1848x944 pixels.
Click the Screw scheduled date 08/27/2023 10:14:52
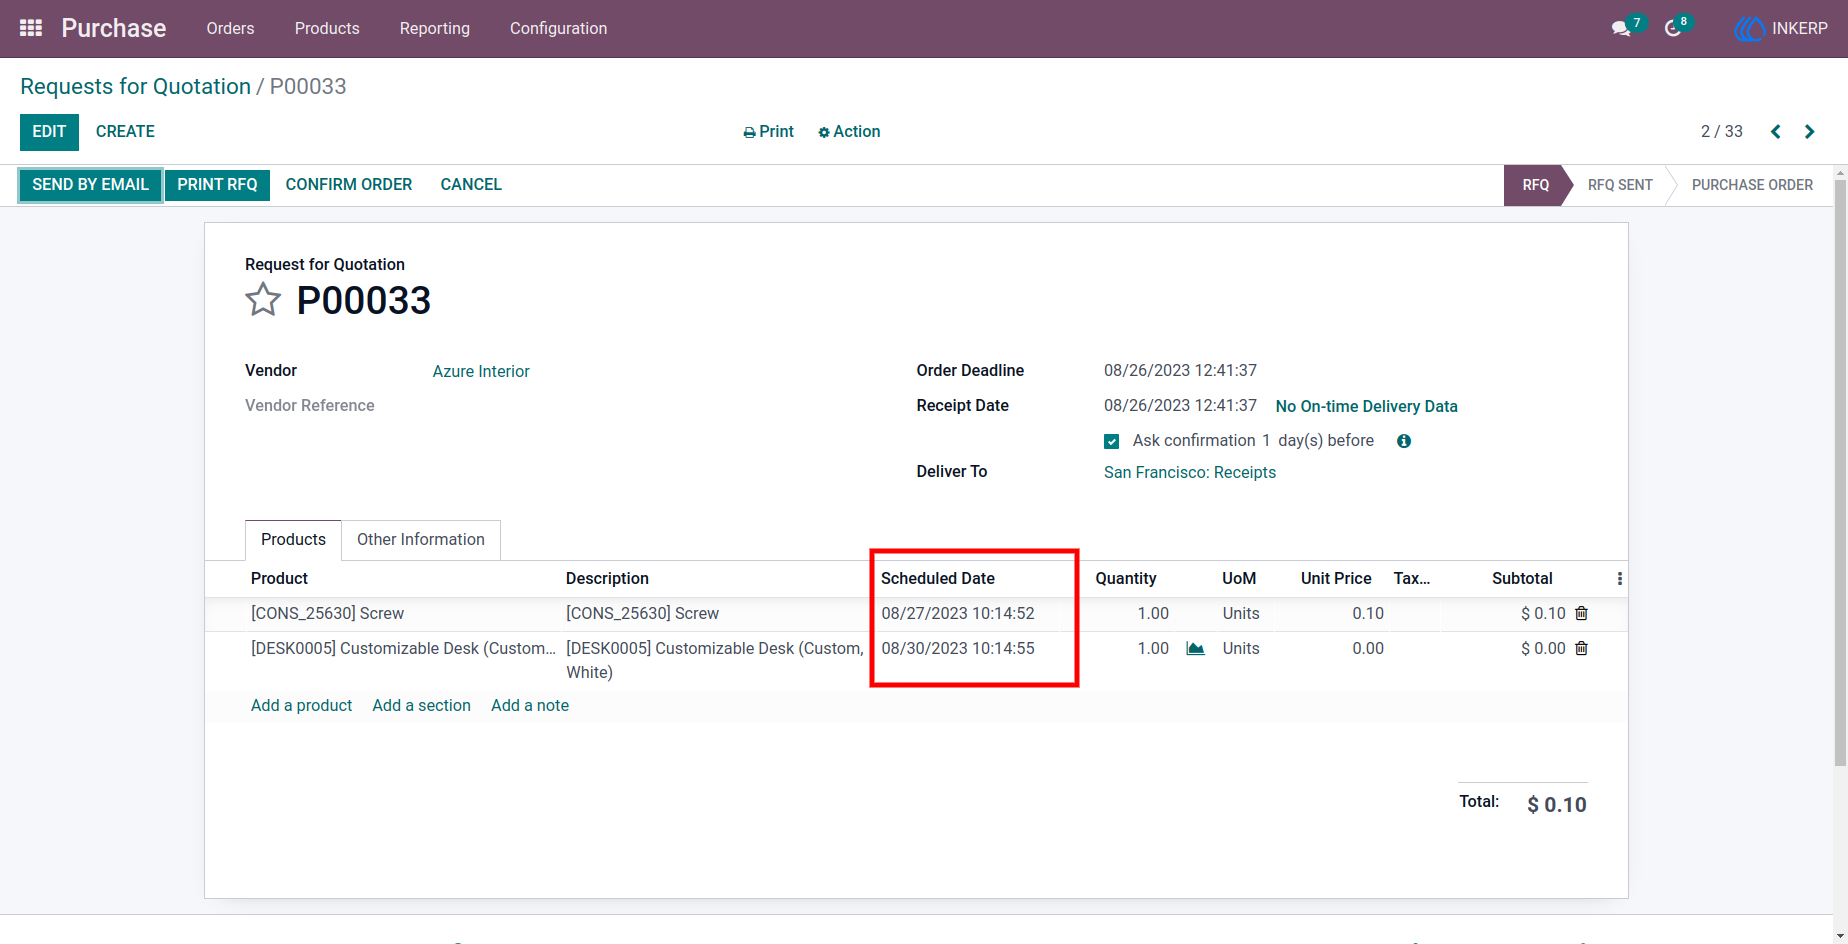pos(958,614)
